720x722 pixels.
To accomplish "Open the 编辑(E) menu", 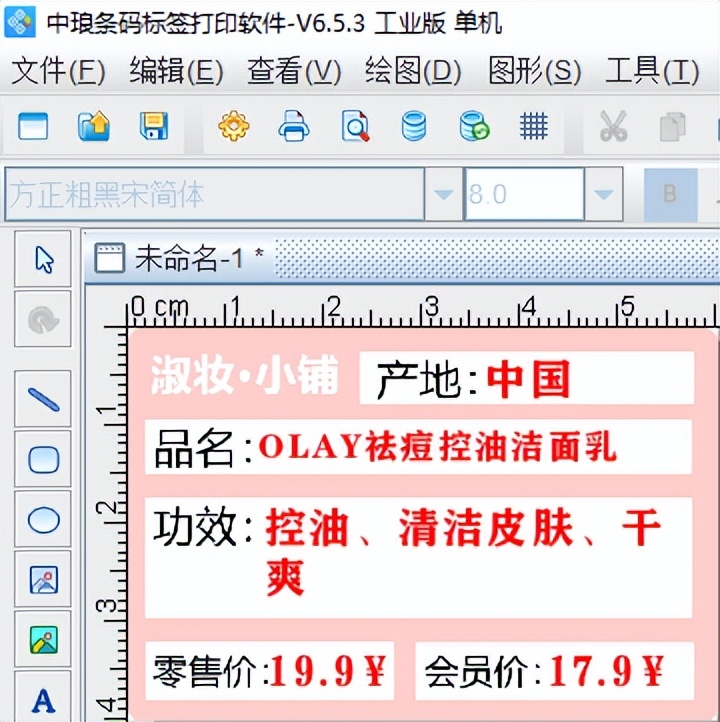I will [x=176, y=71].
